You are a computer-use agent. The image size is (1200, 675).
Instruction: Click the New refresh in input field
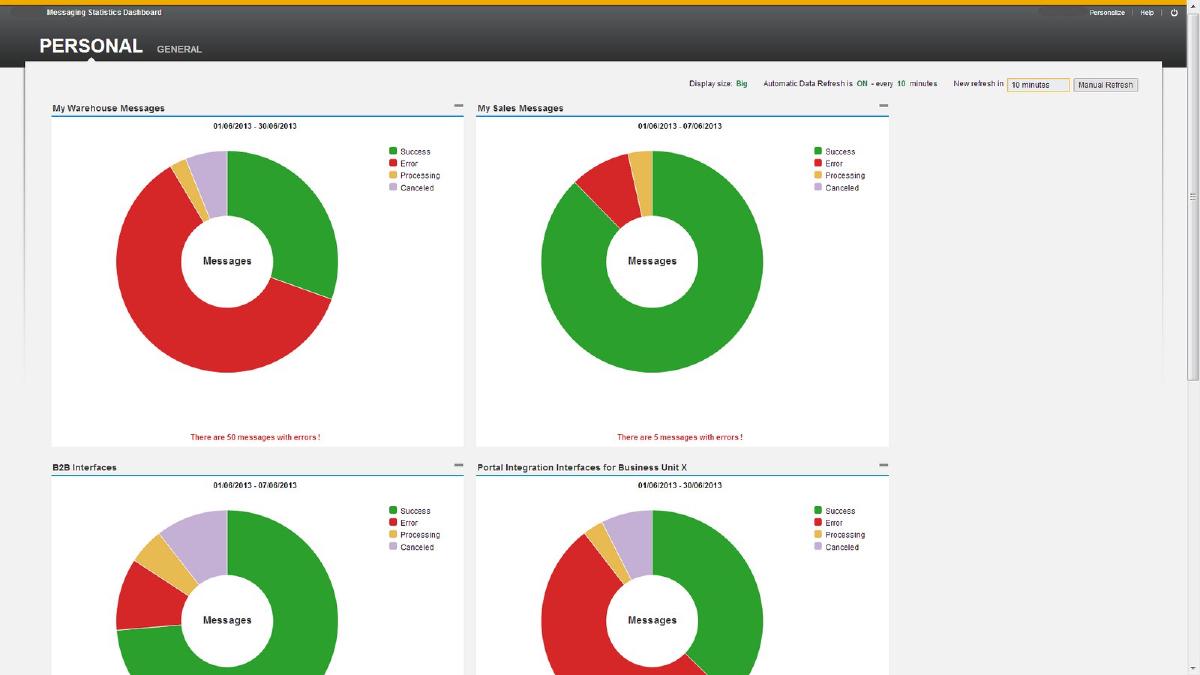[1038, 85]
